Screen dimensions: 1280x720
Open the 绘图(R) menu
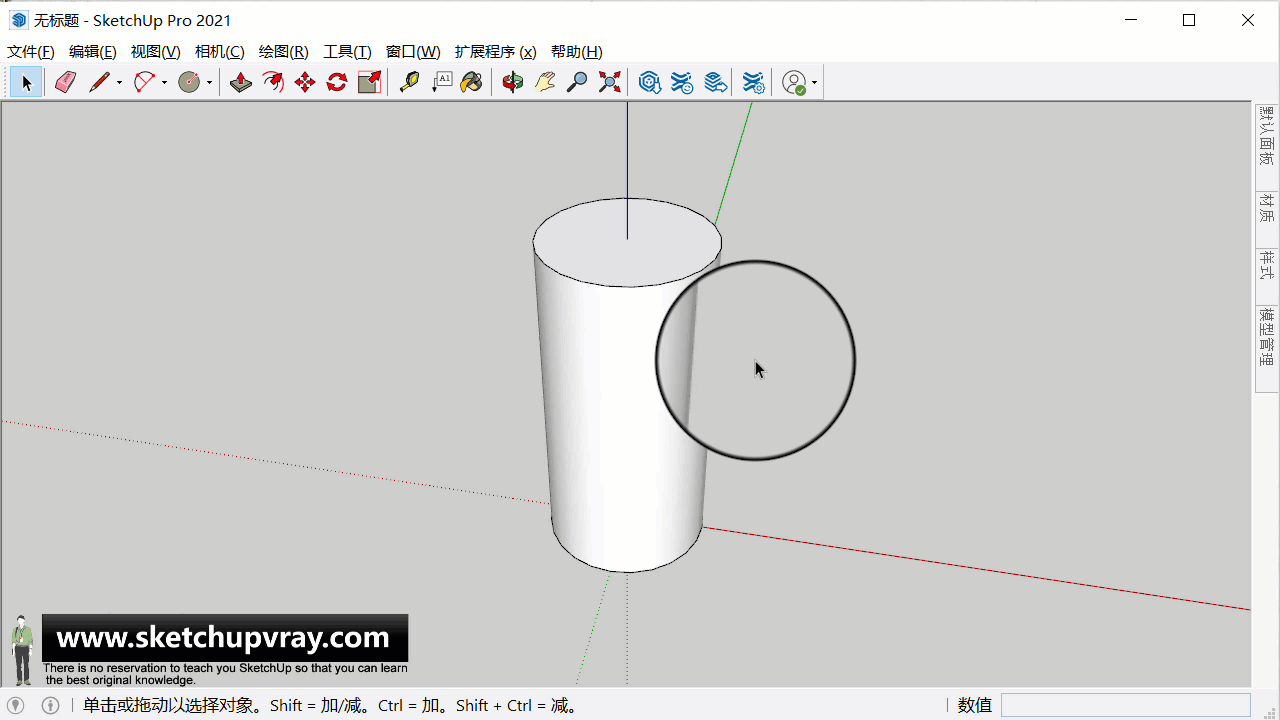[x=284, y=52]
